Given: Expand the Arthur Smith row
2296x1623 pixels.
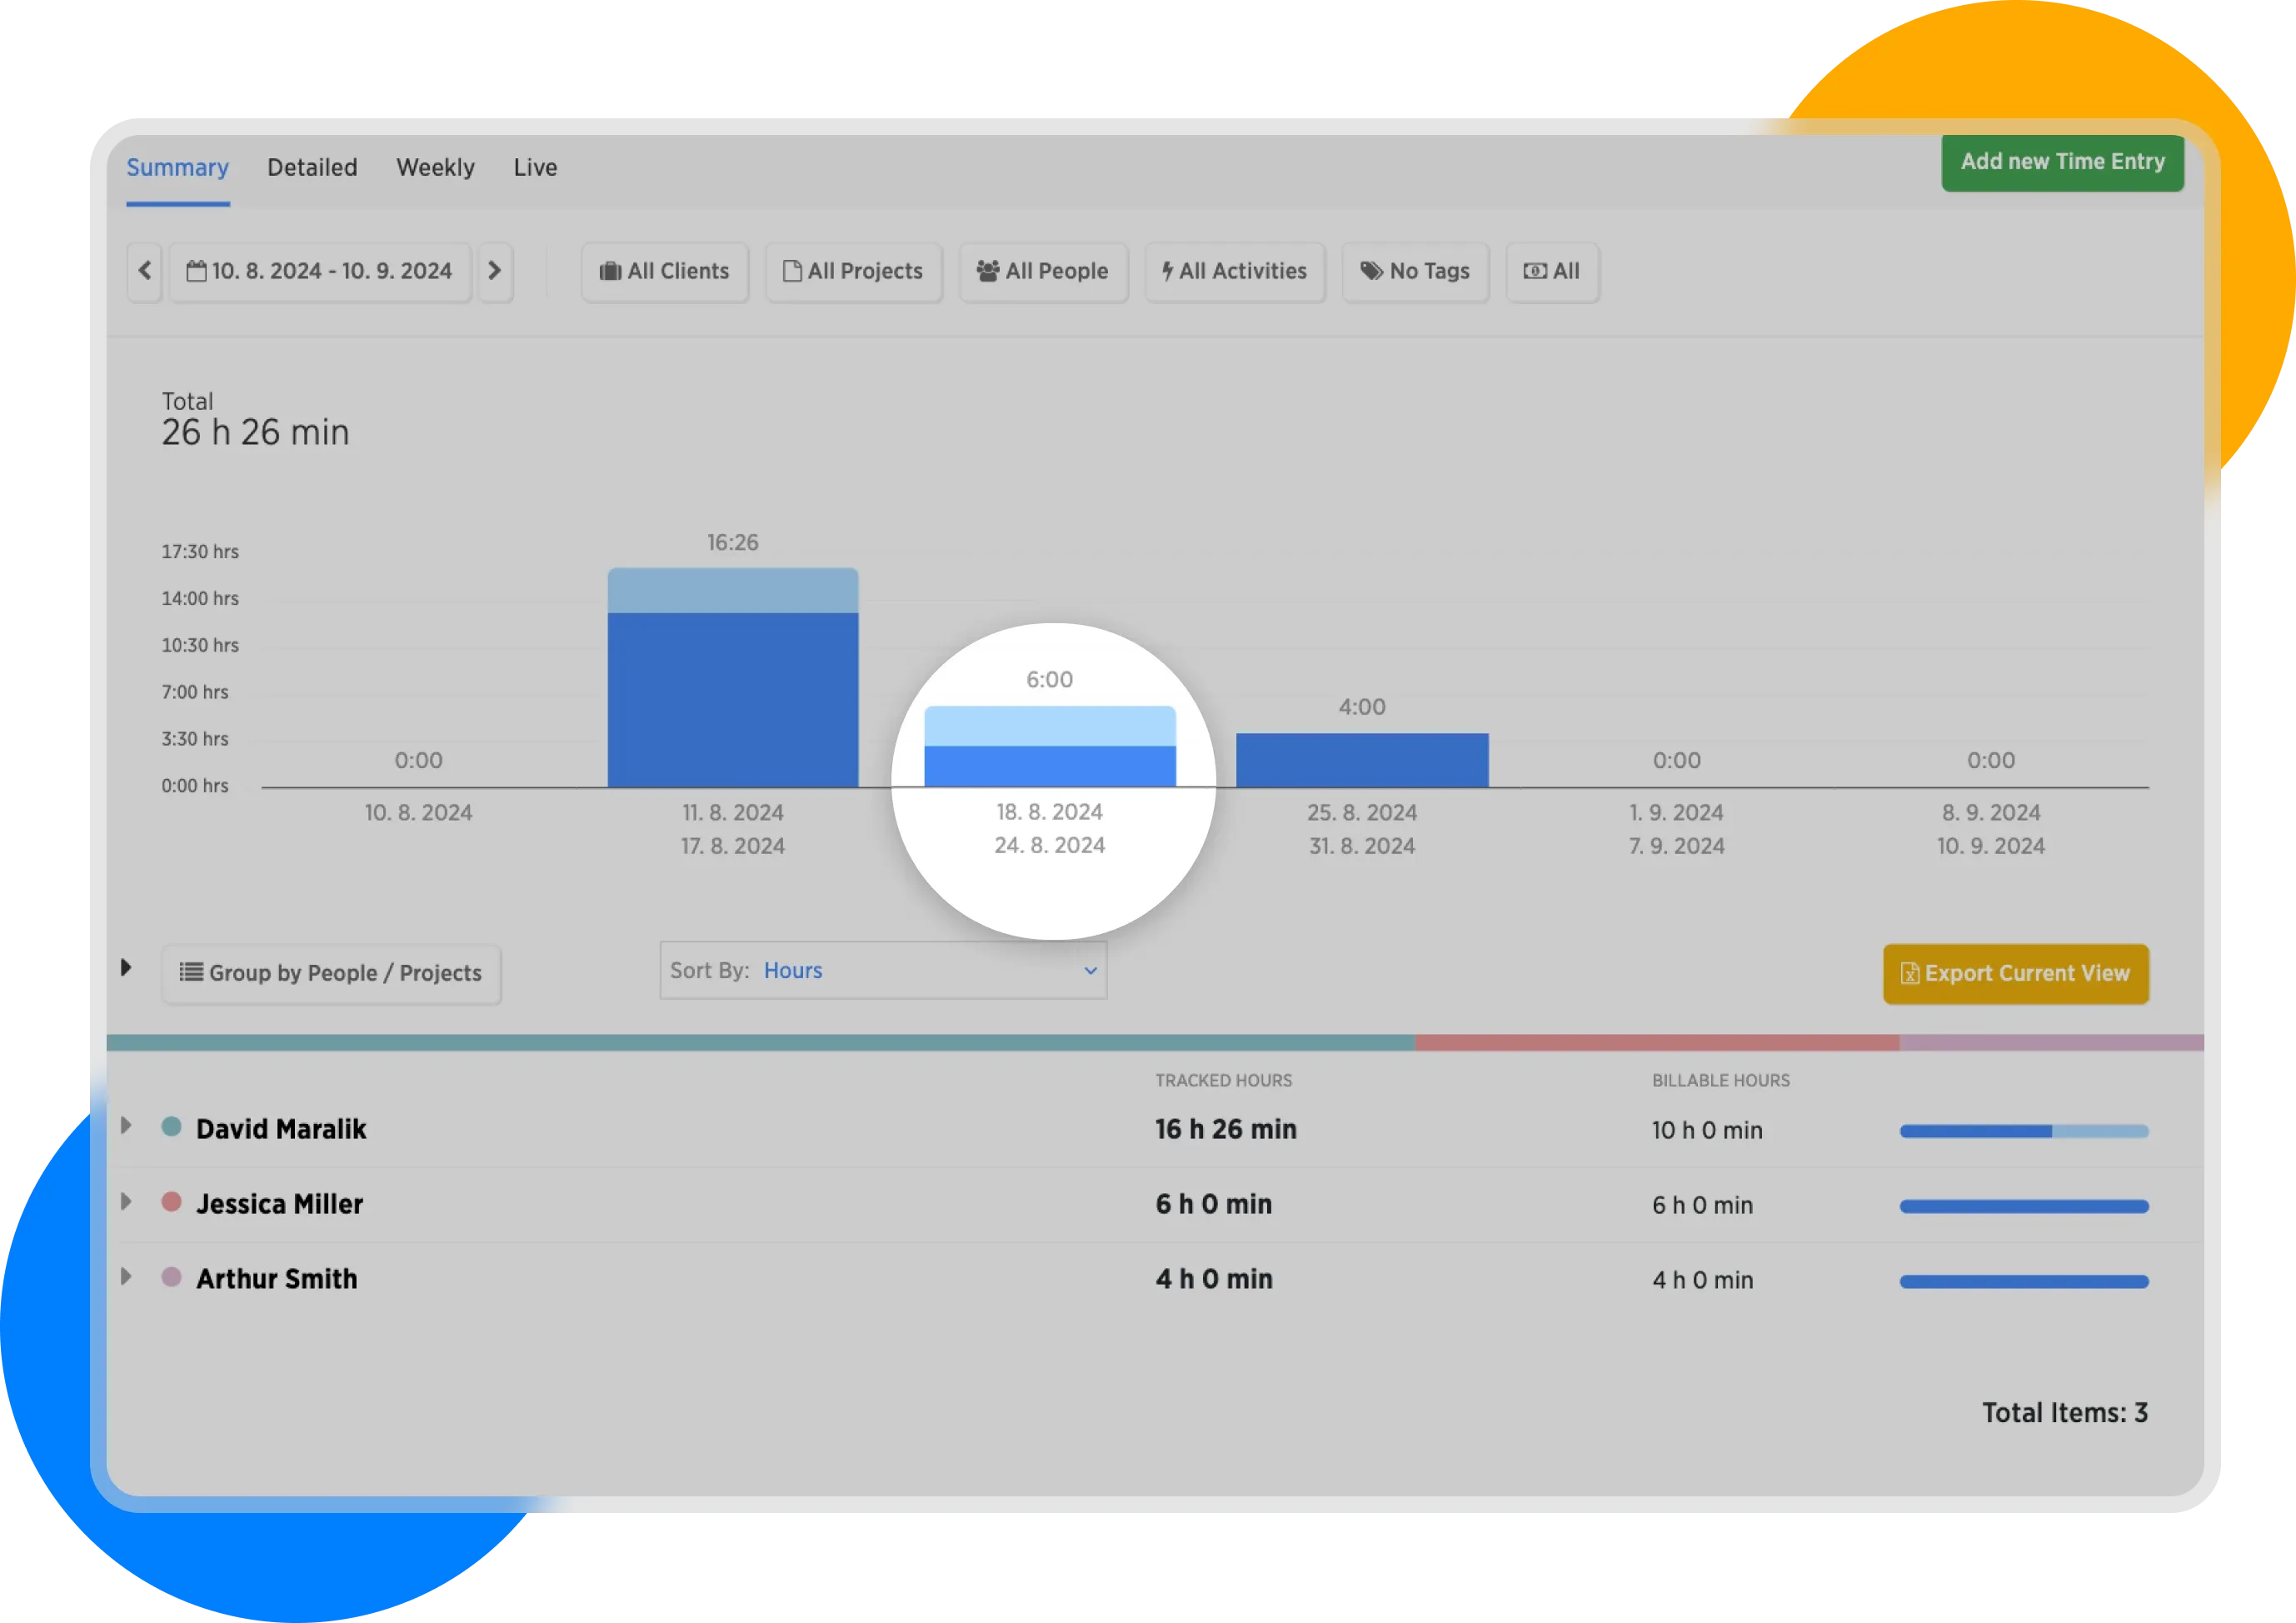Looking at the screenshot, I should click(x=126, y=1276).
